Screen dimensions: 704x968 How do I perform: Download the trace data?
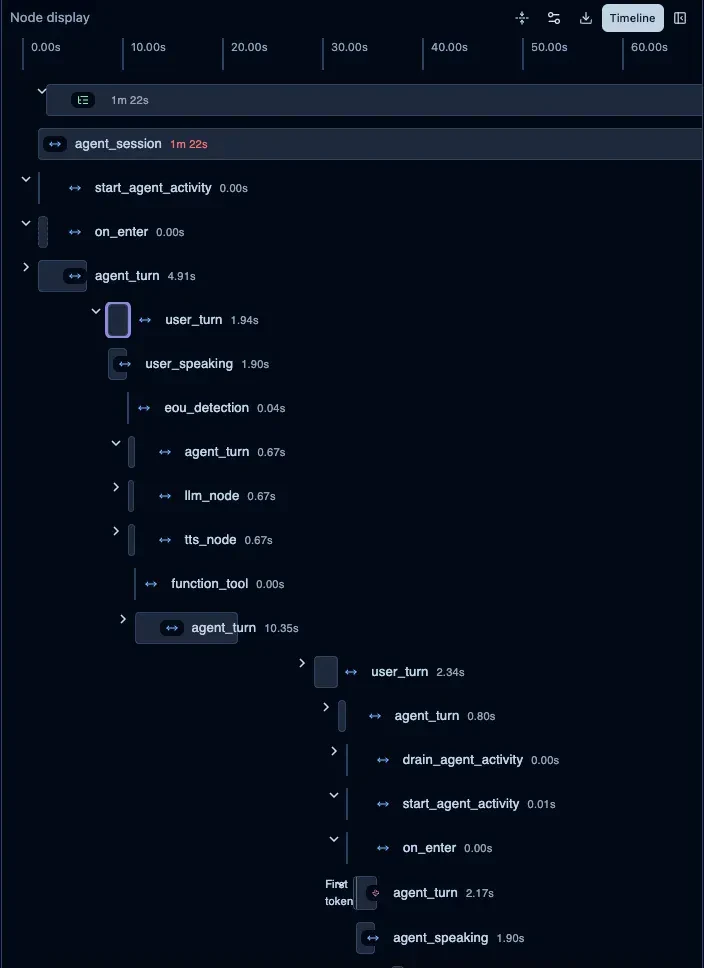pyautogui.click(x=586, y=18)
